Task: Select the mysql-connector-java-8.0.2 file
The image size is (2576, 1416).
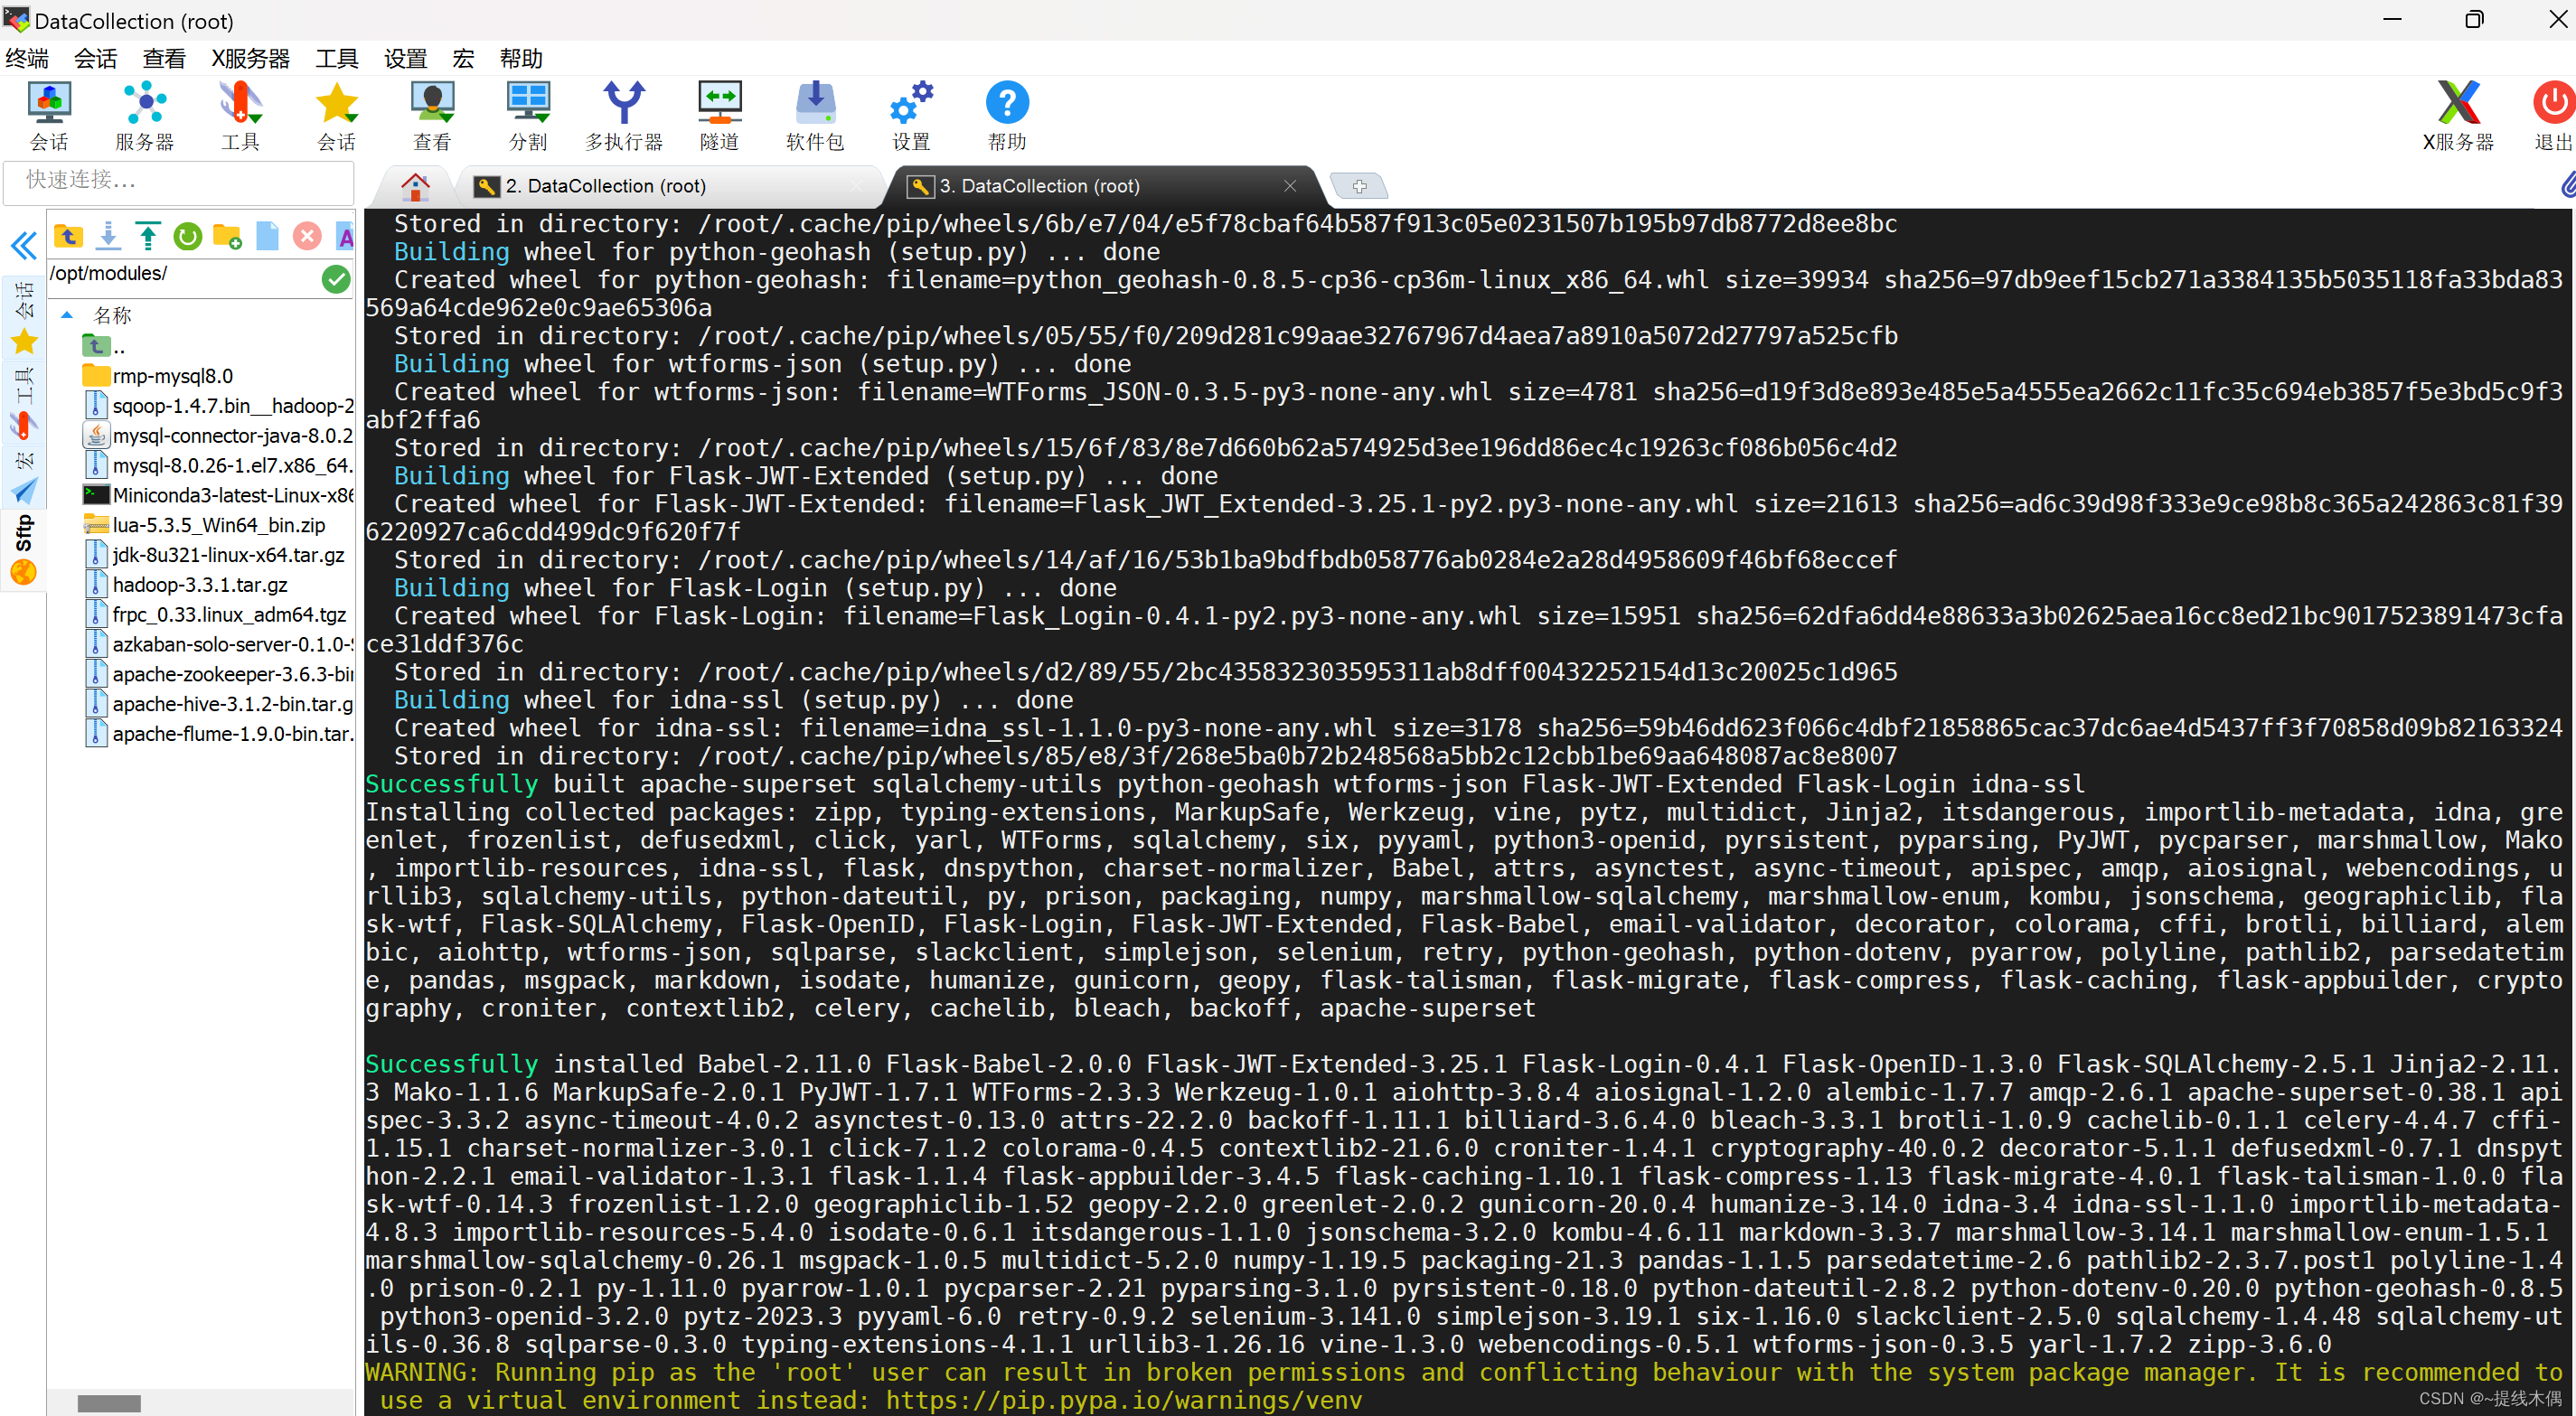Action: coord(220,436)
